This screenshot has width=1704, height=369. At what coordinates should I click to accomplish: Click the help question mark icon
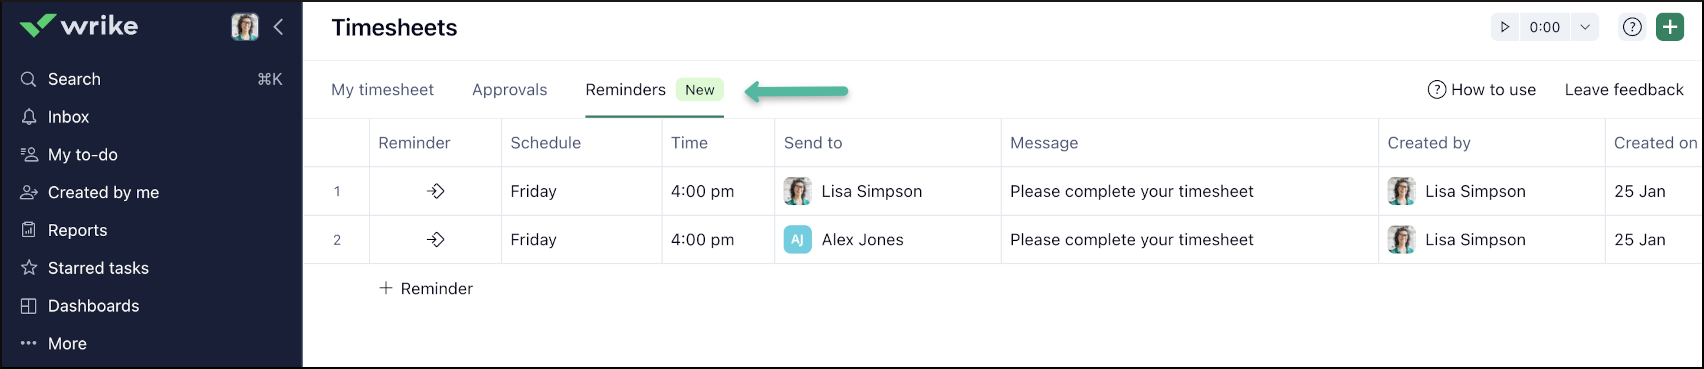point(1632,27)
